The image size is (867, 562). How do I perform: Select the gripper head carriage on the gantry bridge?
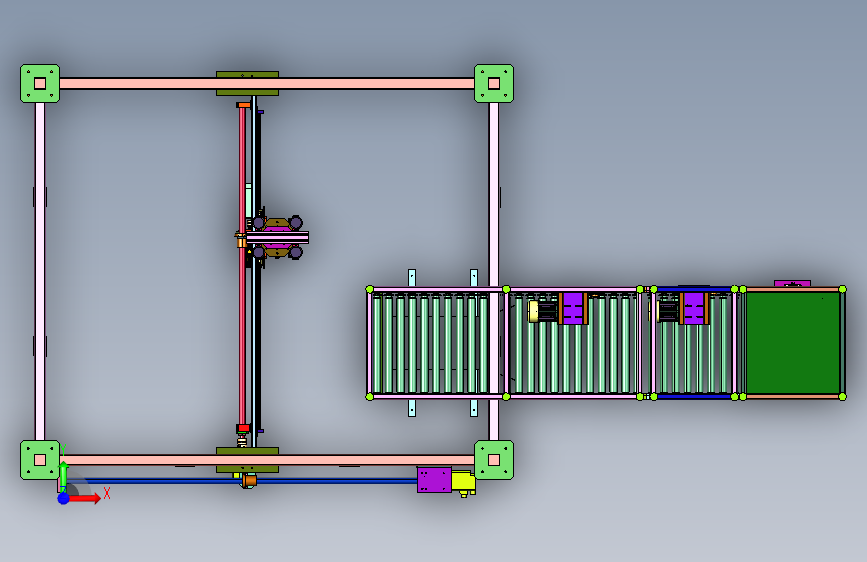click(276, 238)
